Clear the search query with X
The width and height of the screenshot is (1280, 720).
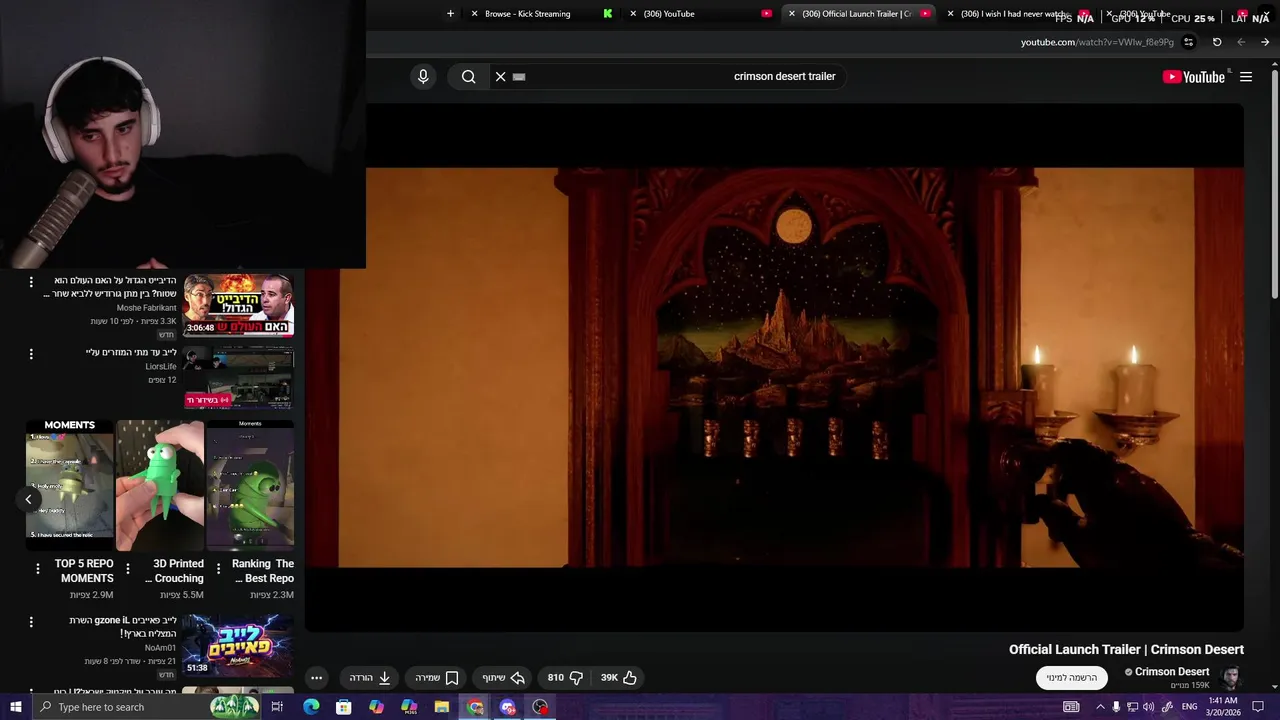[x=500, y=76]
